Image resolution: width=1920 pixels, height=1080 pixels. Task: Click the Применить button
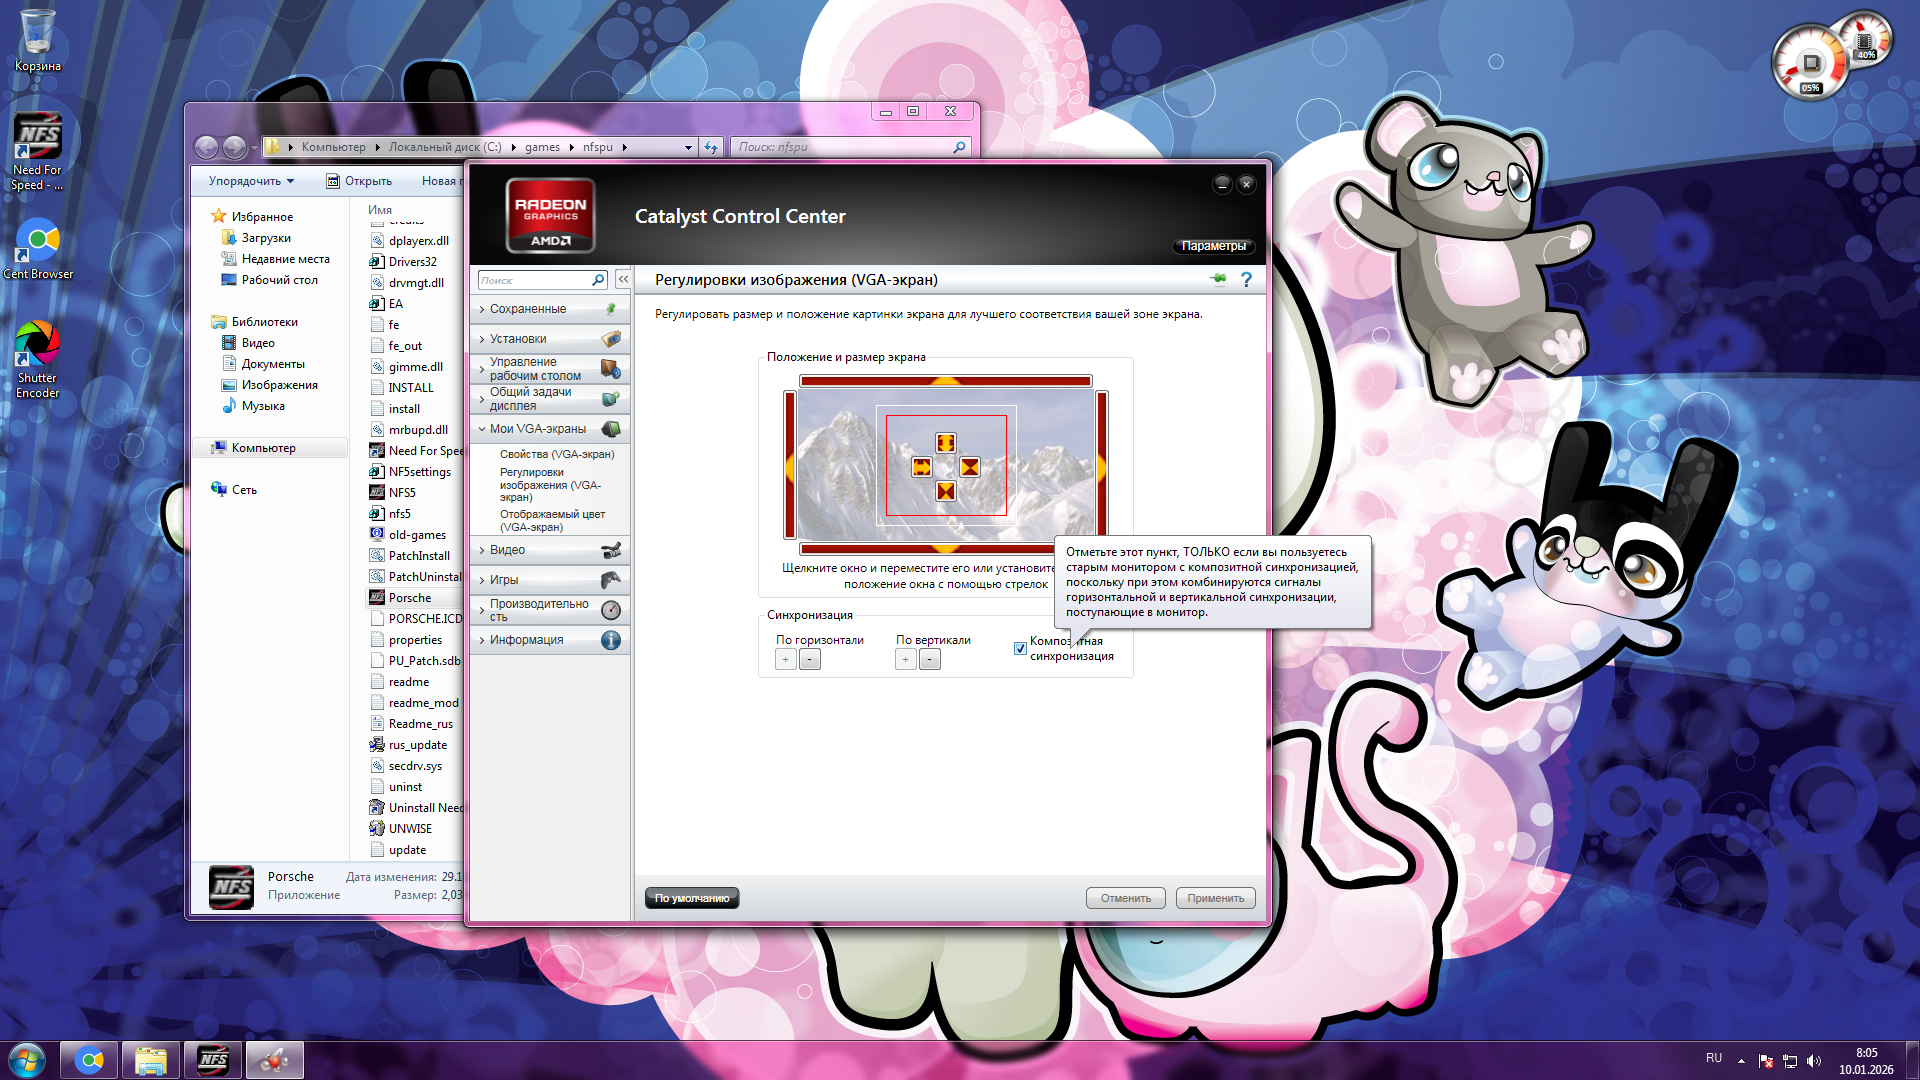point(1215,898)
